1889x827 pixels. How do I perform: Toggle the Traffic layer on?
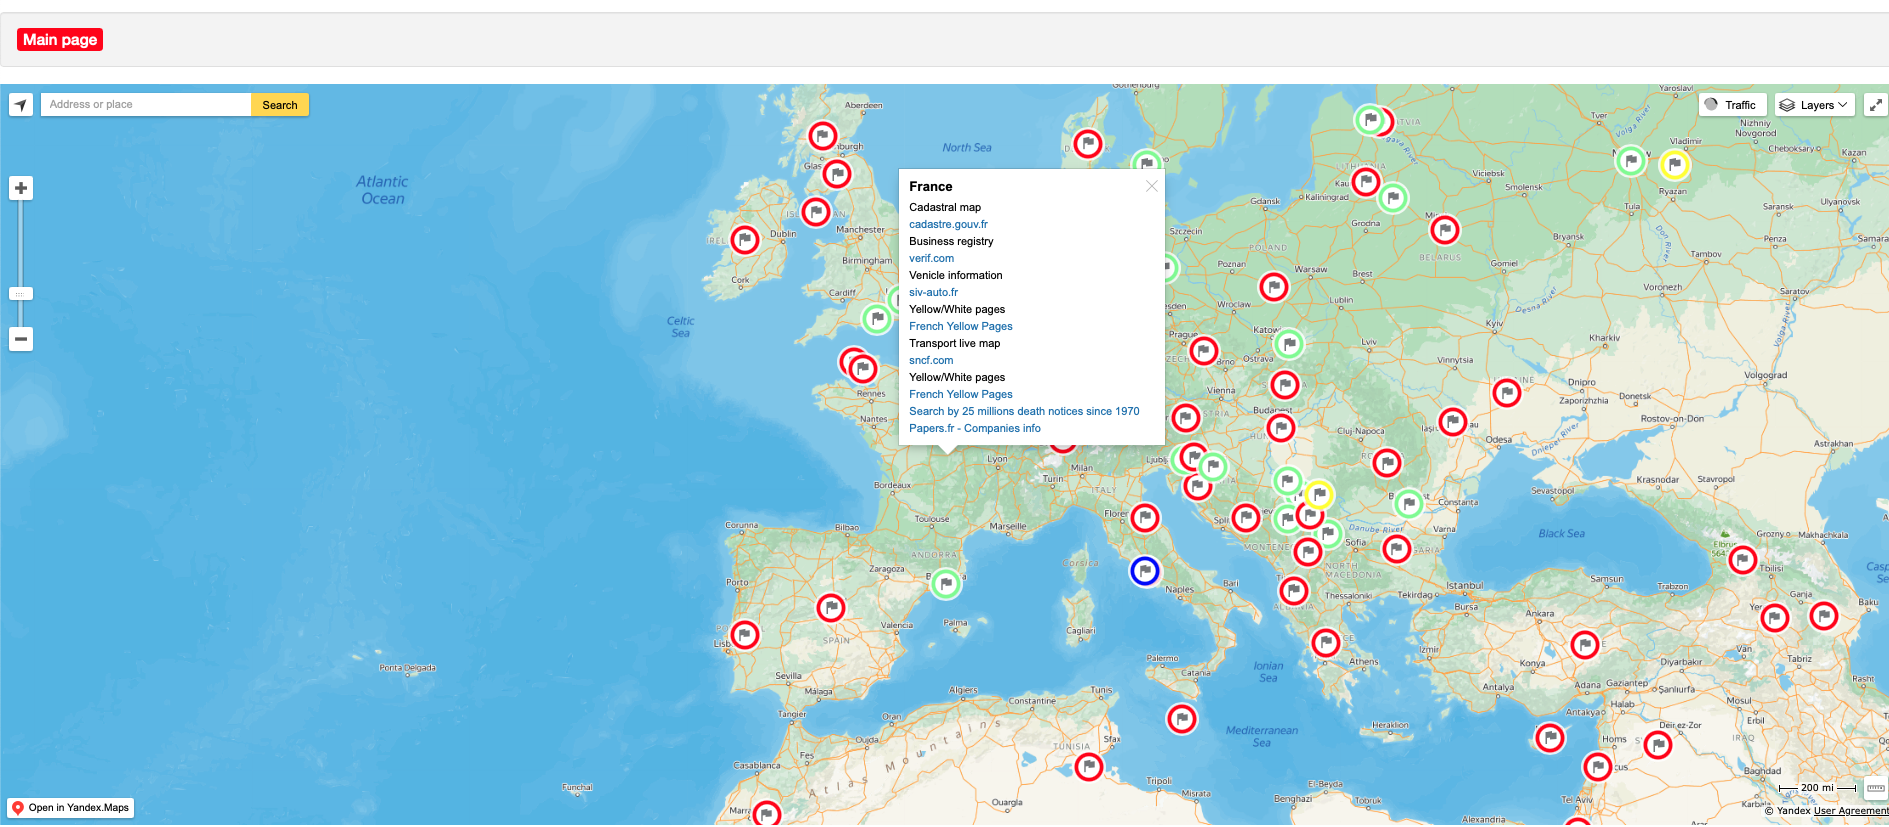(1732, 105)
